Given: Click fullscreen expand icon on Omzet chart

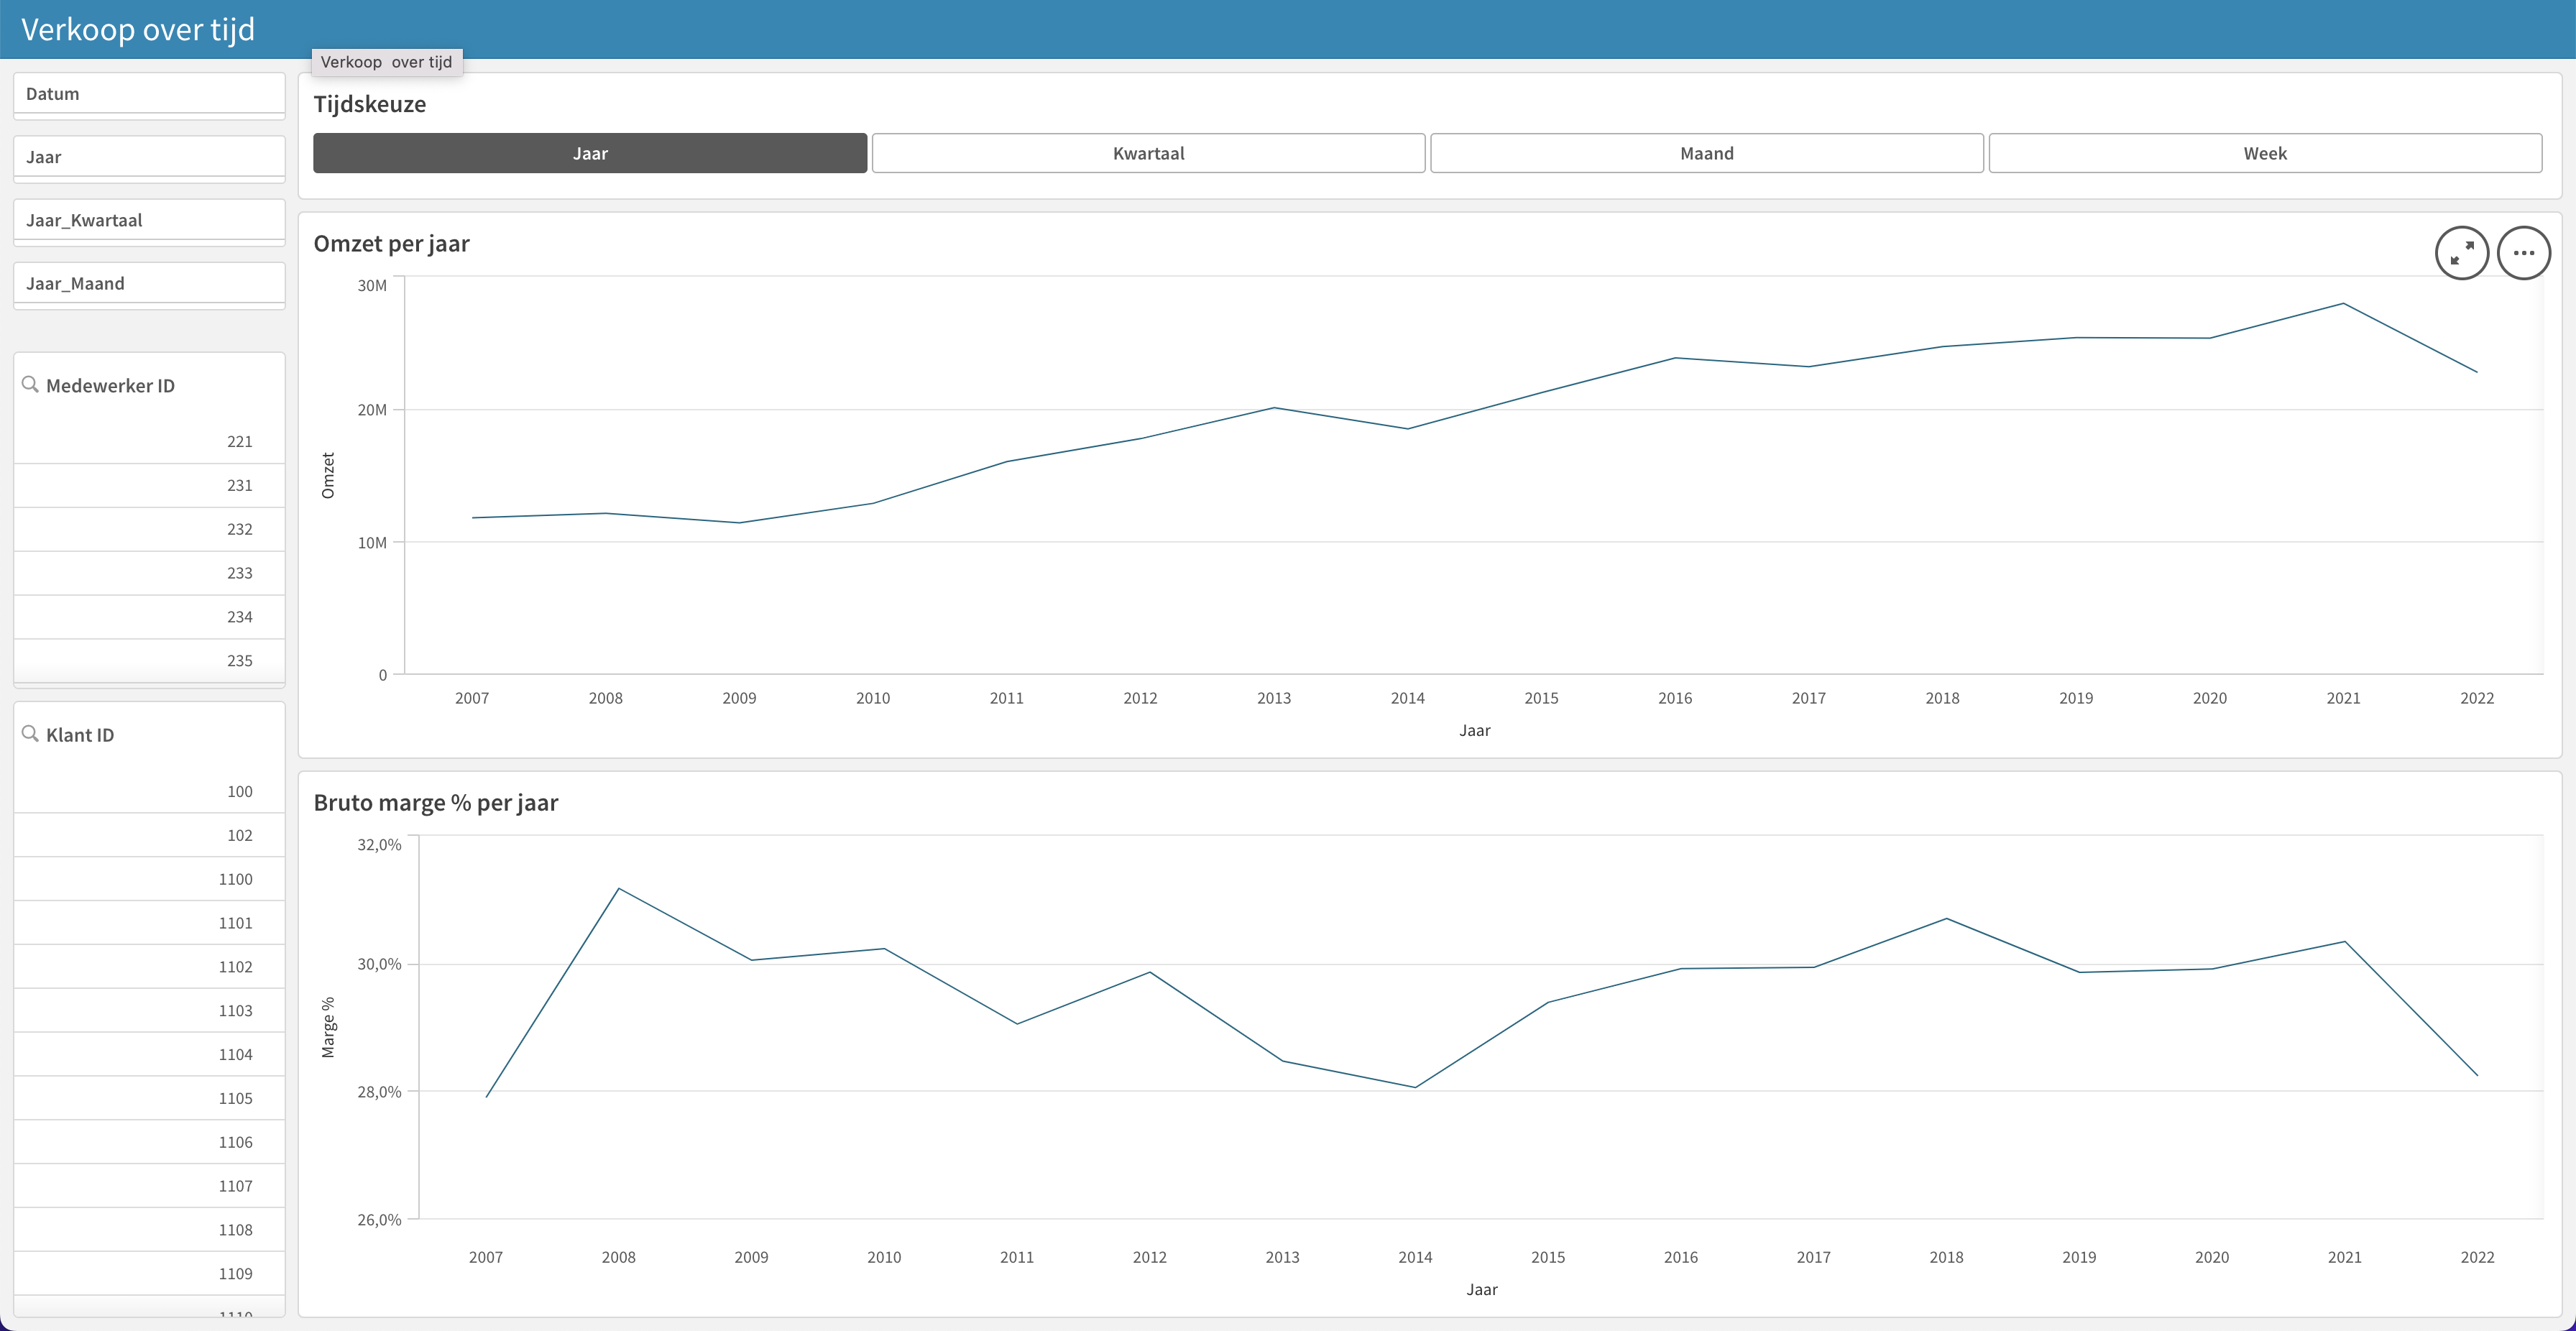Looking at the screenshot, I should click(2461, 253).
